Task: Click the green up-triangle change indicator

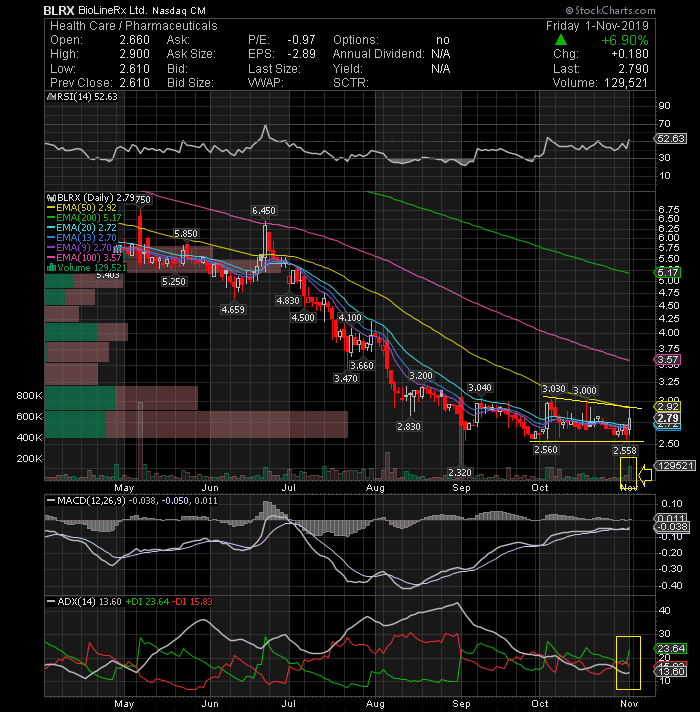Action: [561, 40]
